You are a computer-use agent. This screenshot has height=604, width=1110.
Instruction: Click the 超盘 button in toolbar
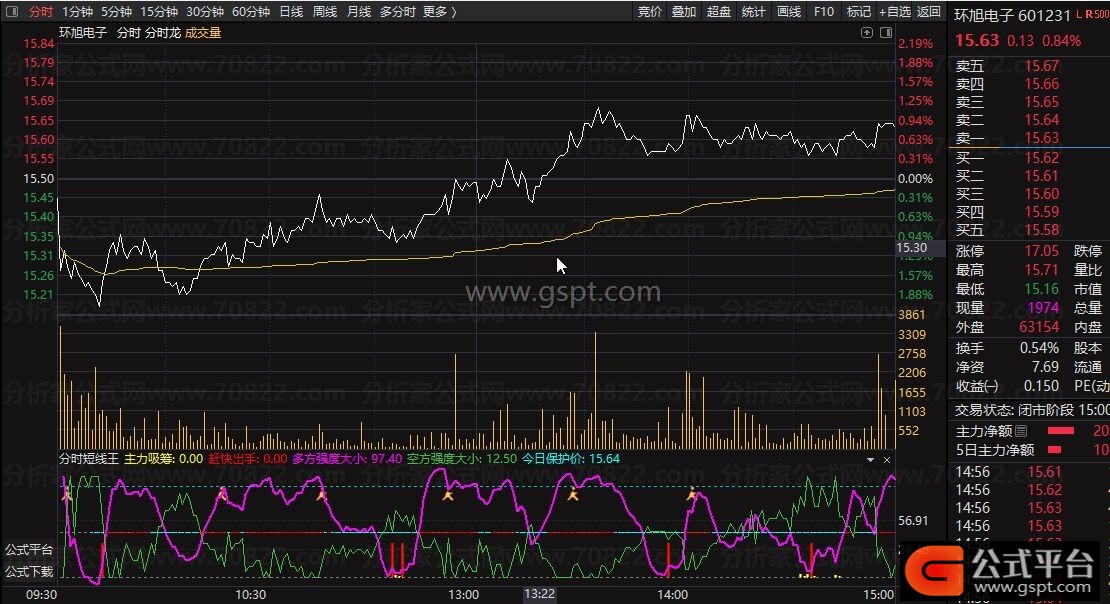719,11
